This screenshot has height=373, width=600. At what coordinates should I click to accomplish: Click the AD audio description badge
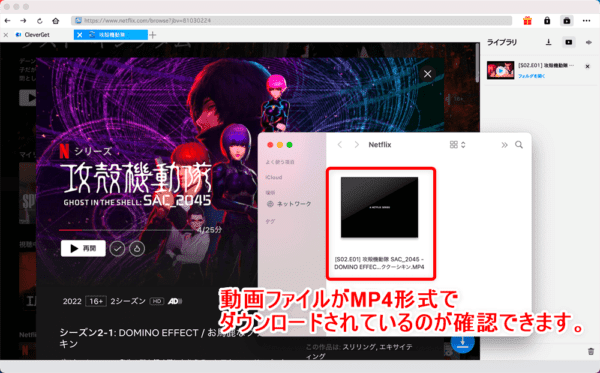(174, 301)
